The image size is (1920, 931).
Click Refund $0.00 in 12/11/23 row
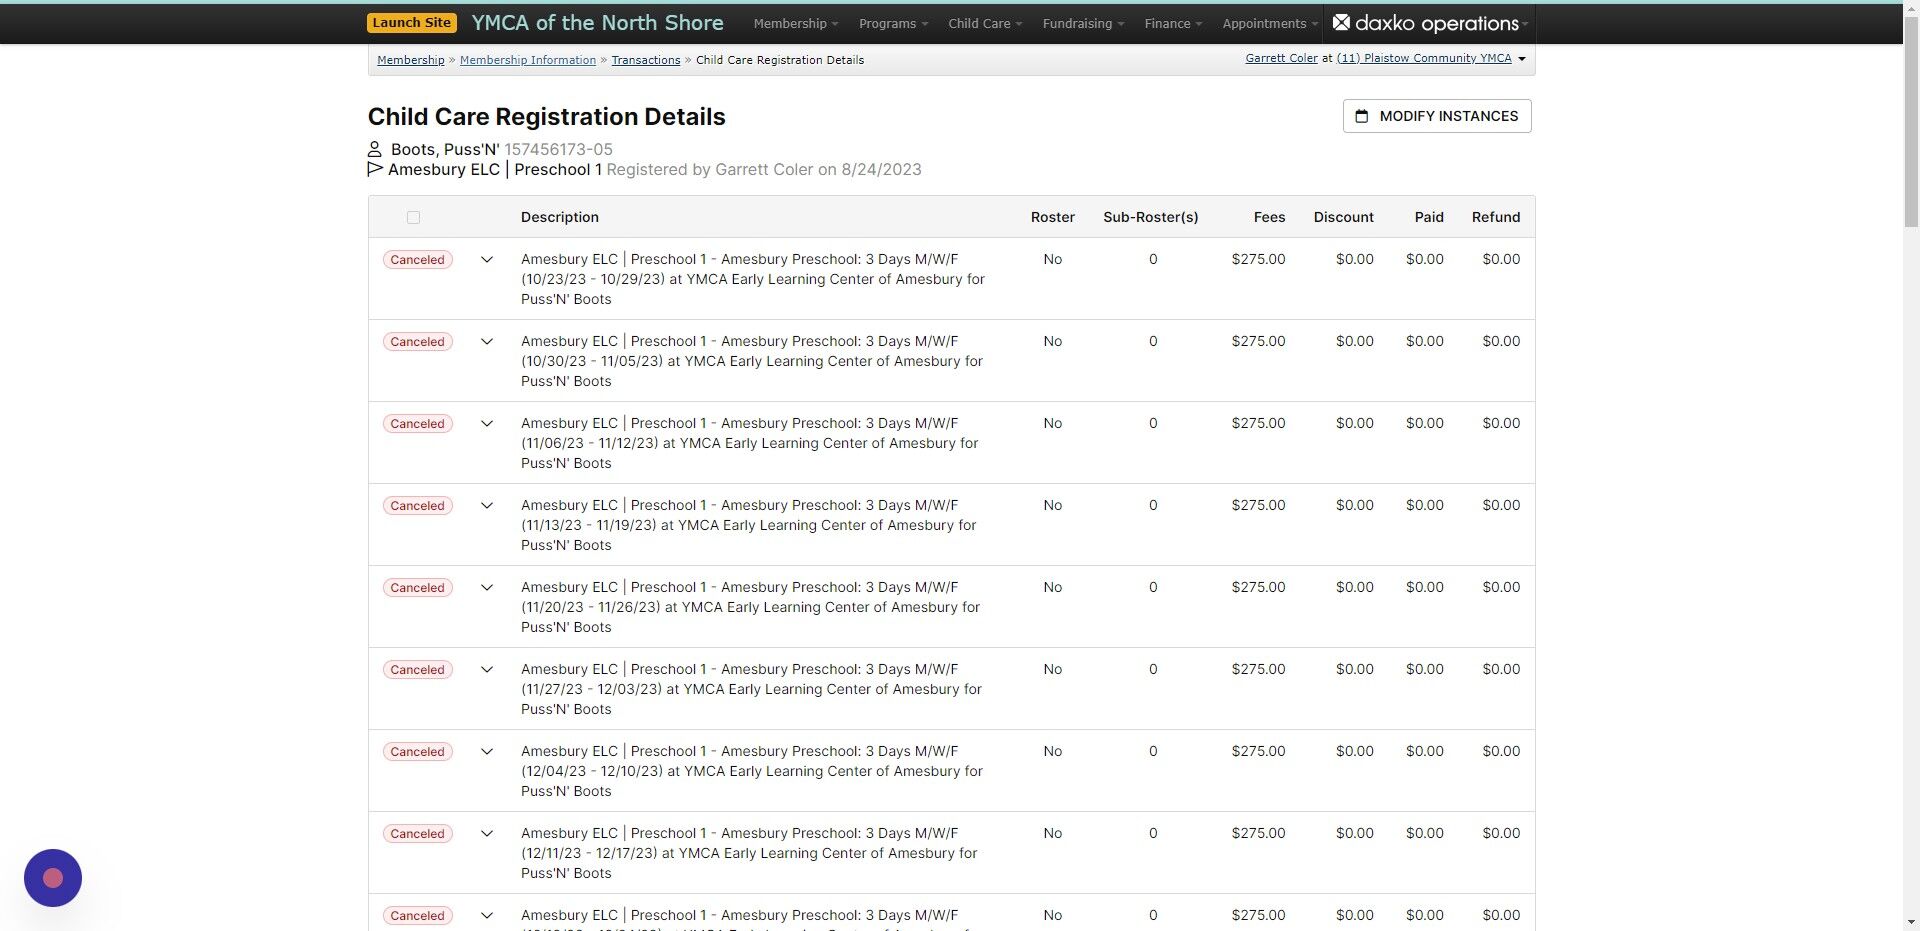[x=1501, y=833]
